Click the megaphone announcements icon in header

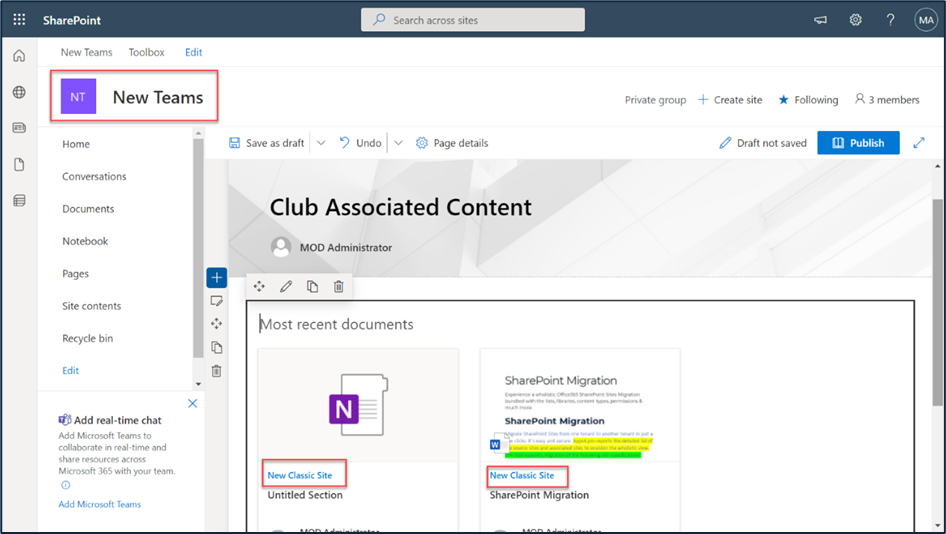coord(821,20)
